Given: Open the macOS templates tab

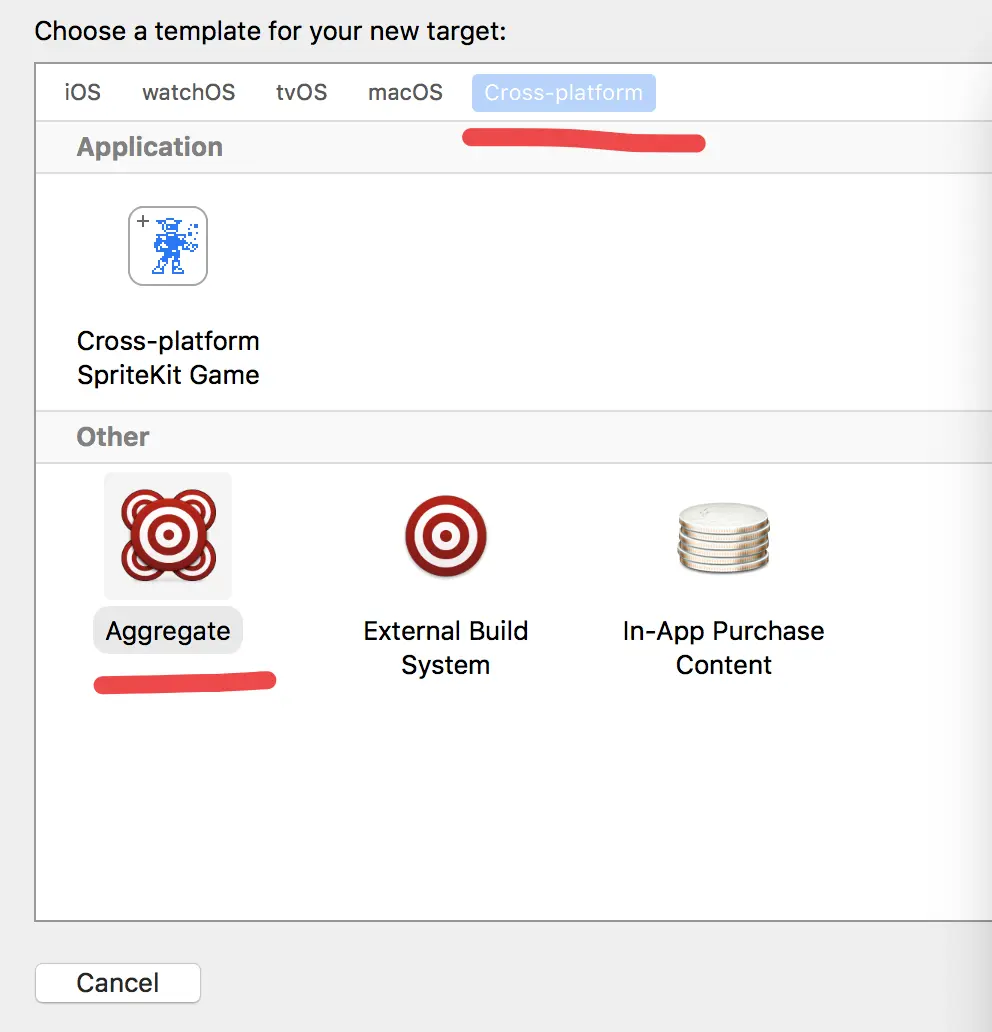Looking at the screenshot, I should (405, 93).
